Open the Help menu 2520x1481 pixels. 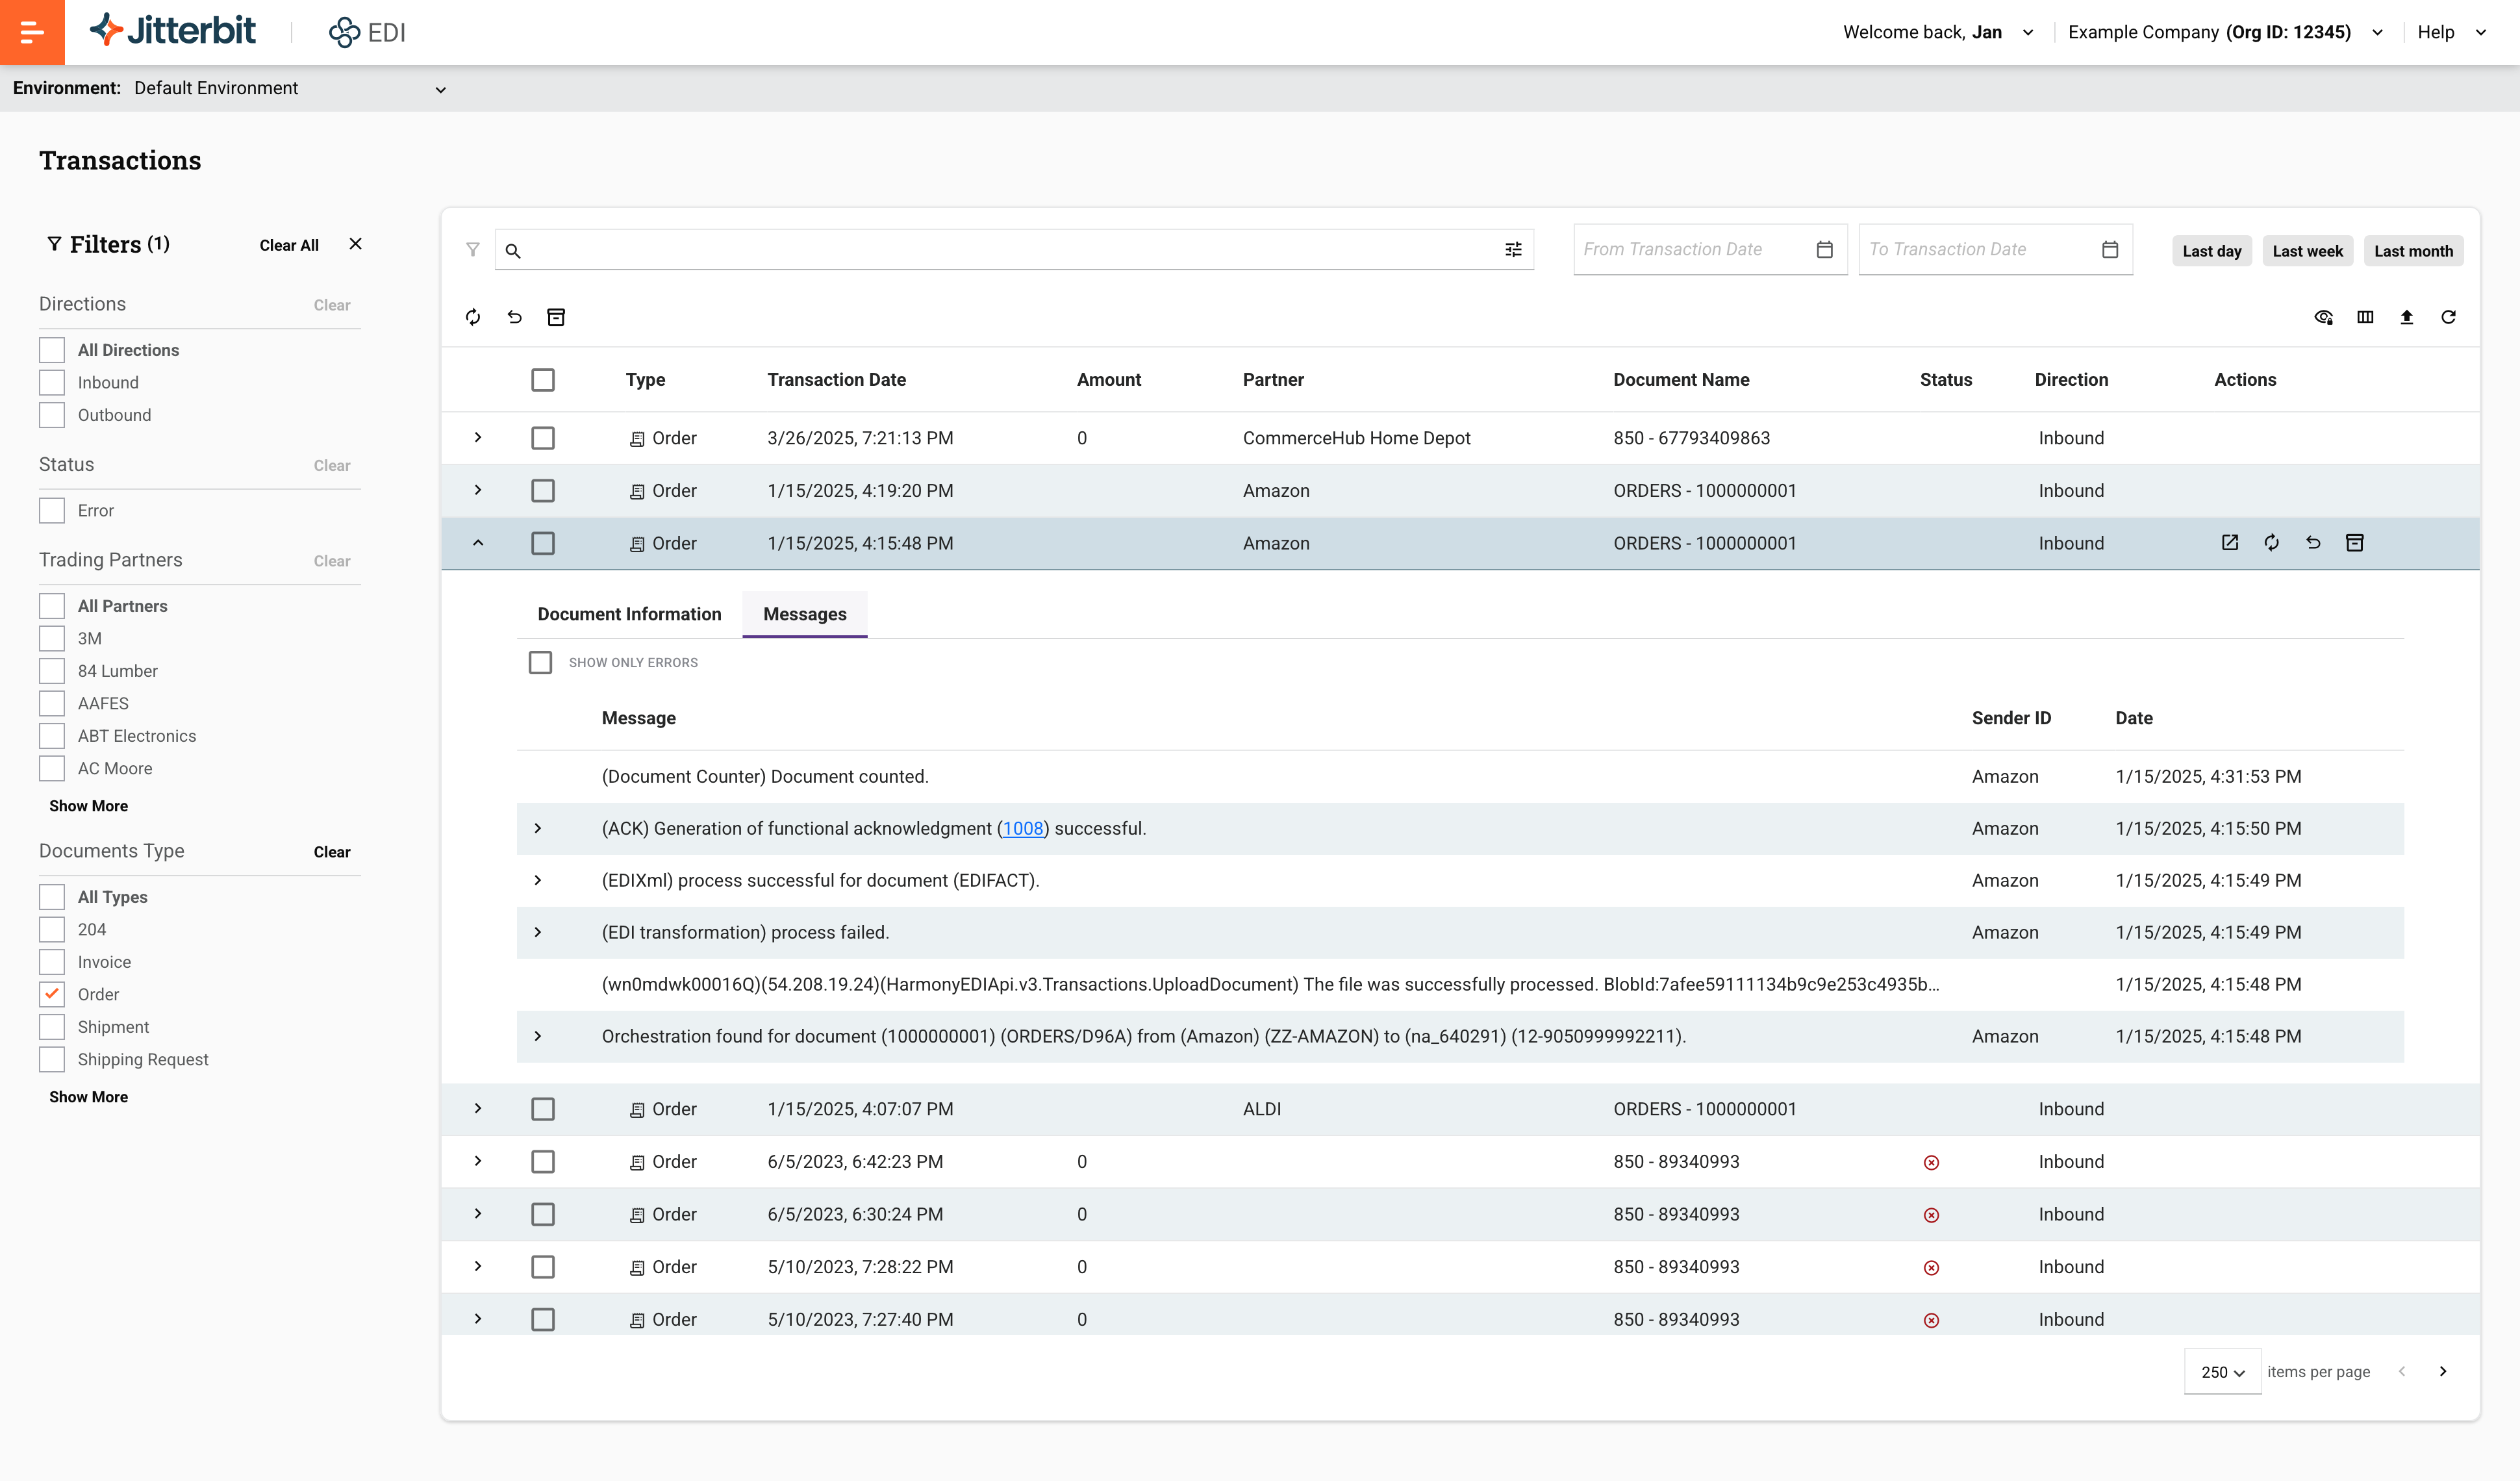coord(2451,32)
